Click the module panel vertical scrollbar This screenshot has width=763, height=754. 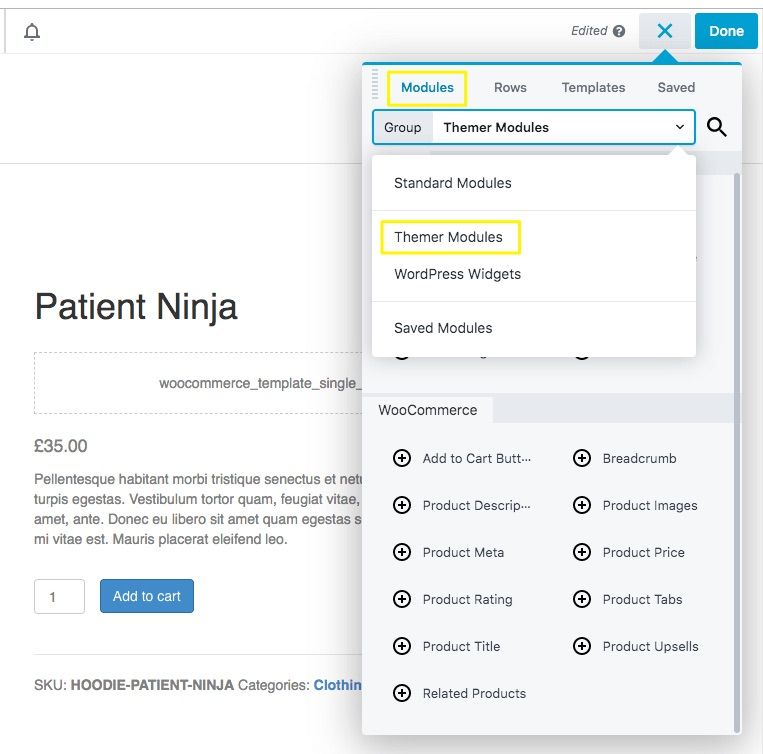coord(738,450)
